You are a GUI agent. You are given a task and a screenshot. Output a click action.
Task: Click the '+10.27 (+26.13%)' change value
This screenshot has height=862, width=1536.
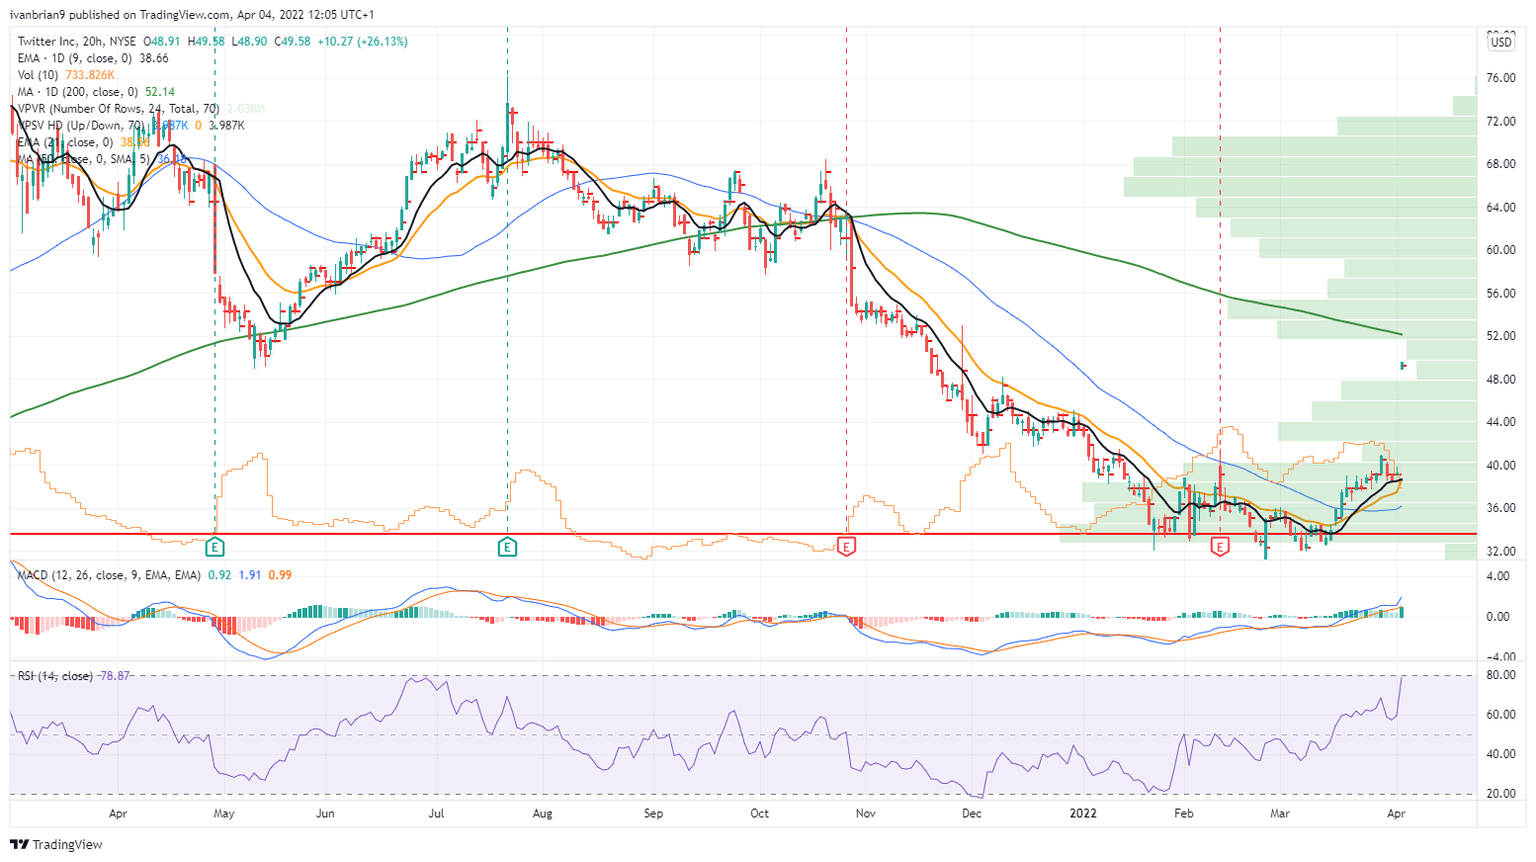coord(361,41)
